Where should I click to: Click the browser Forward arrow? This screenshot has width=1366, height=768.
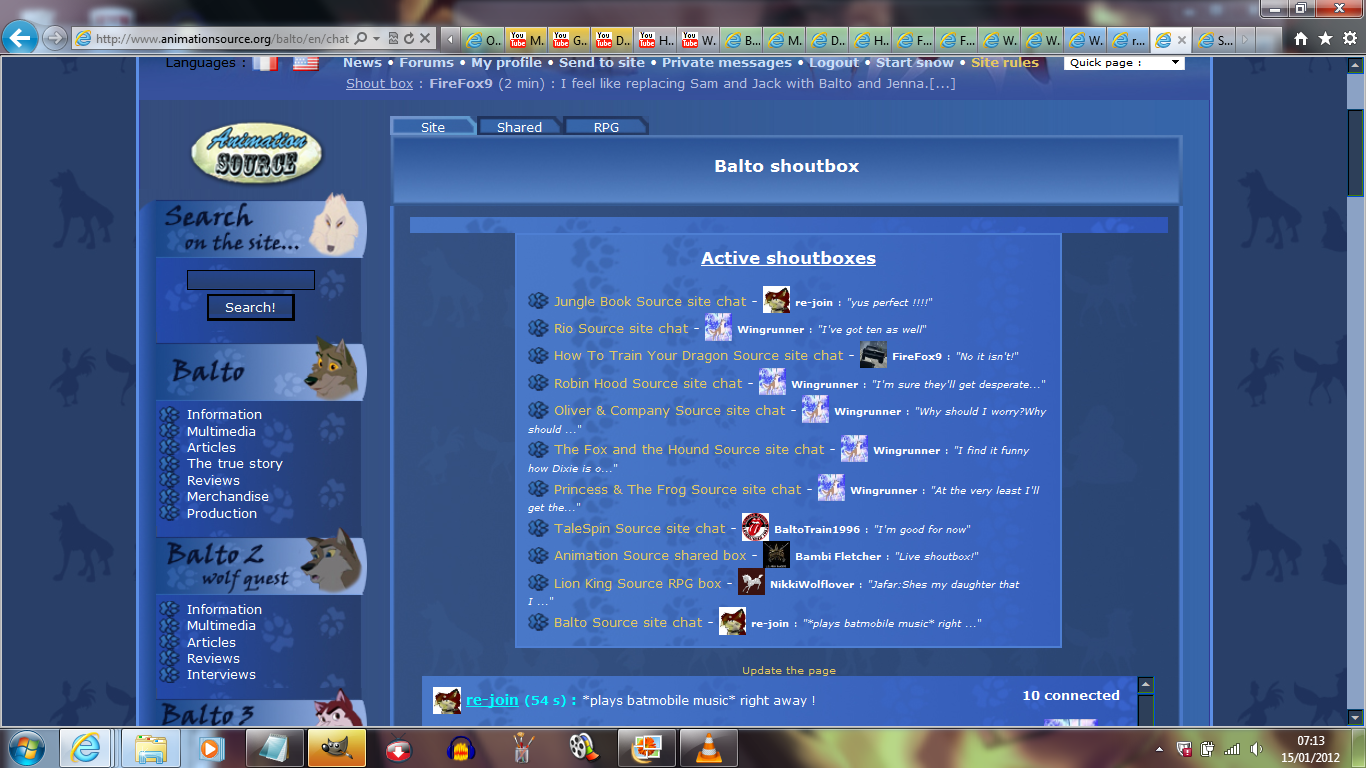pos(54,38)
